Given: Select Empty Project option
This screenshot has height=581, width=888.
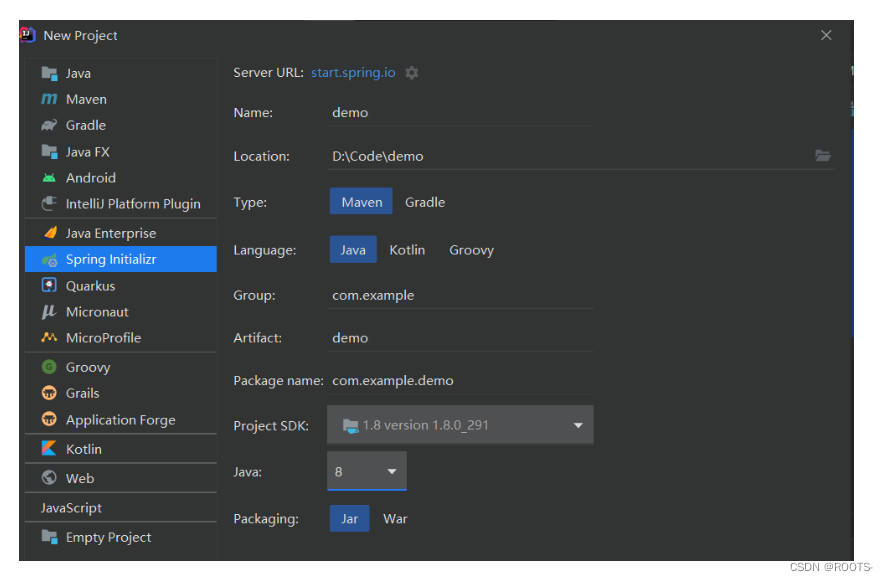Looking at the screenshot, I should pos(121,537).
